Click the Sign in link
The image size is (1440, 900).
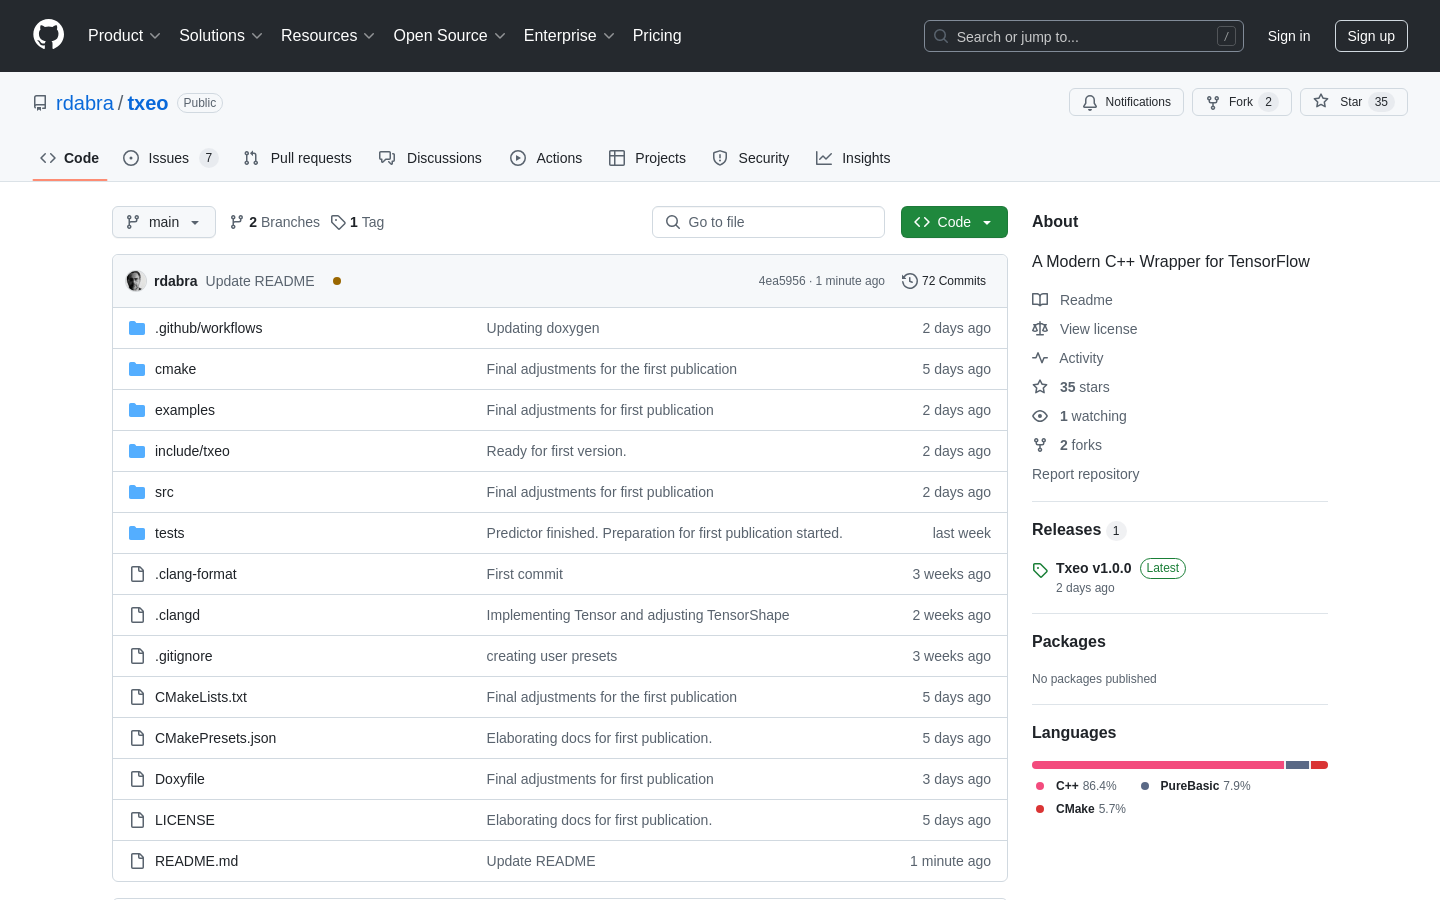point(1289,36)
